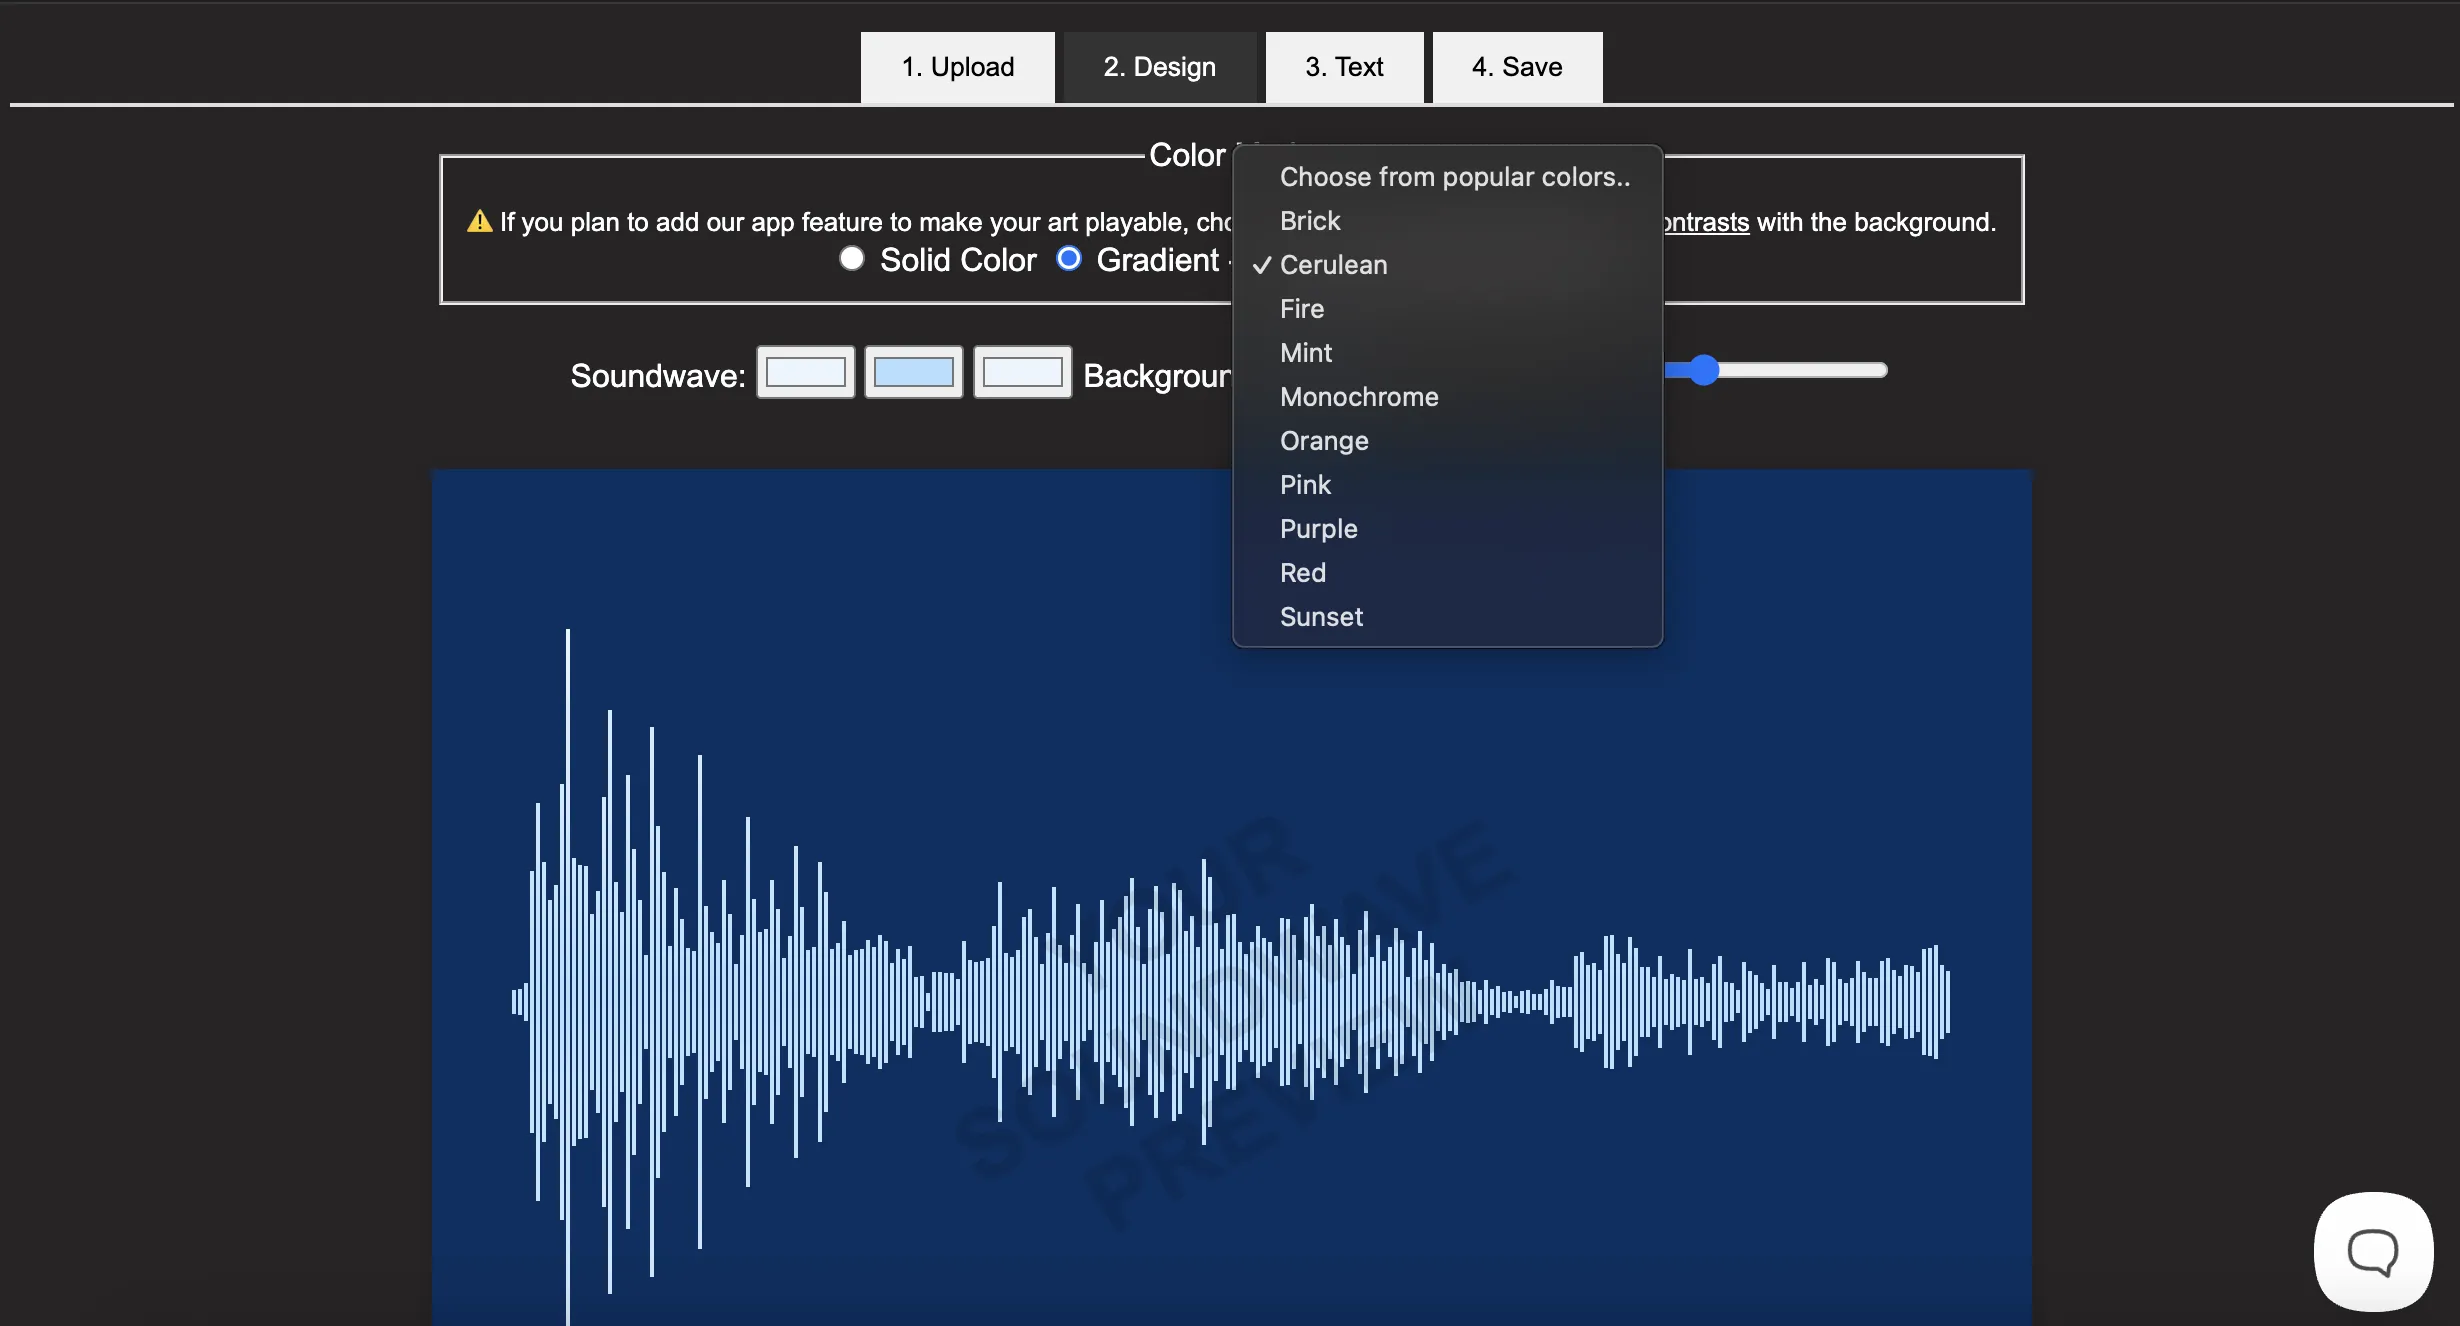2460x1326 pixels.
Task: Choose the Purple color preset
Action: pyautogui.click(x=1447, y=529)
